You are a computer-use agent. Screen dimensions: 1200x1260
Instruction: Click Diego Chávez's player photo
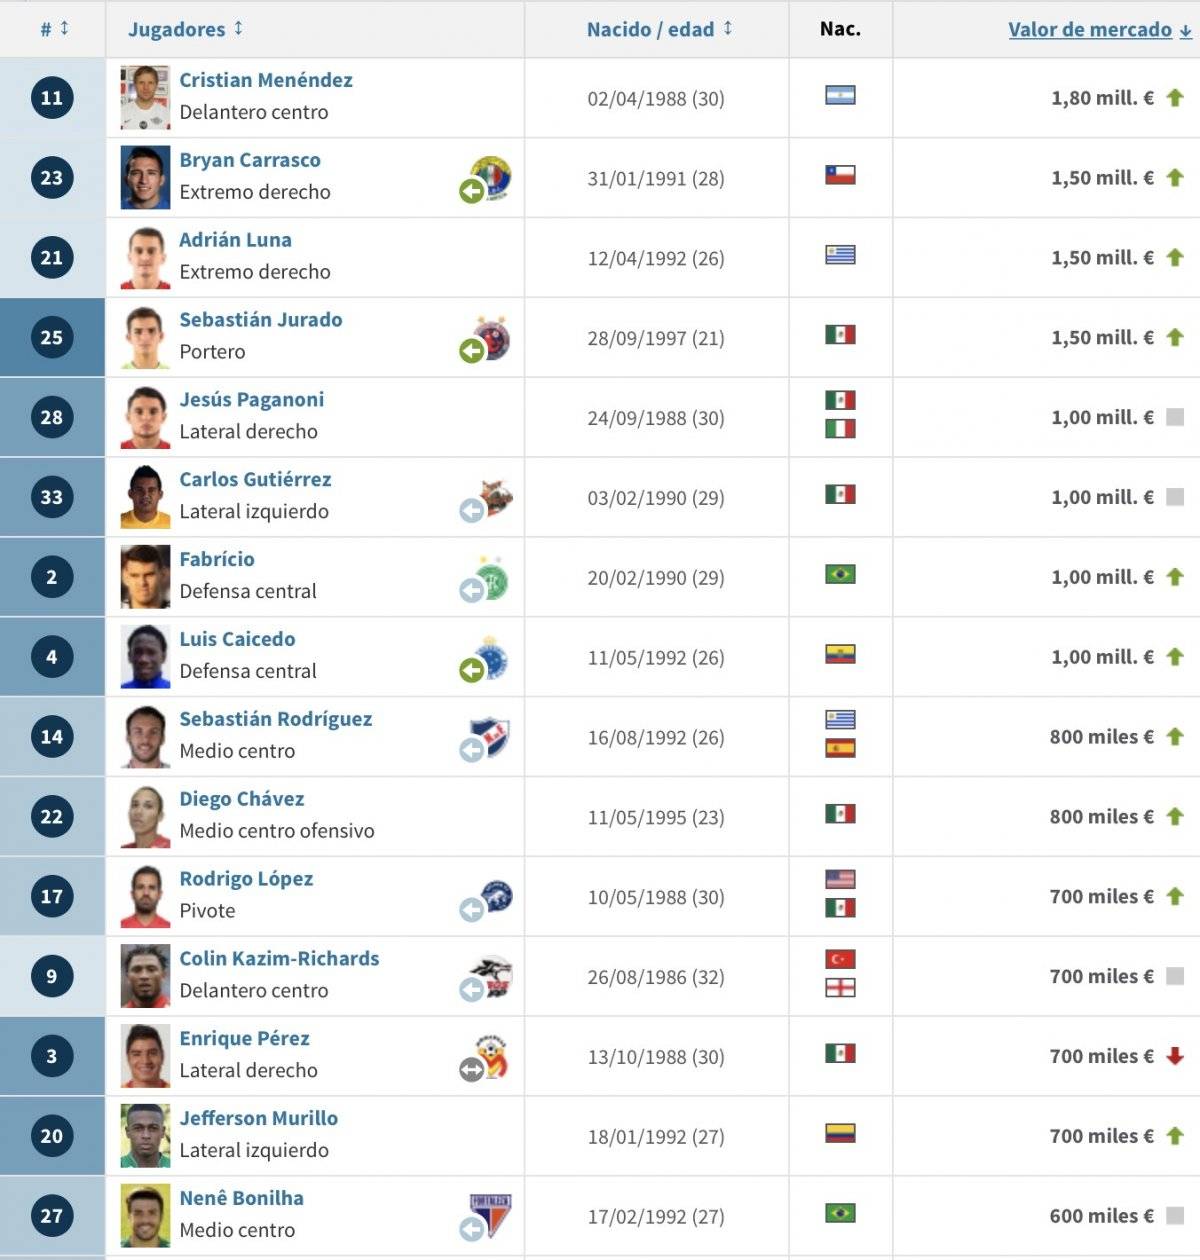pyautogui.click(x=145, y=817)
